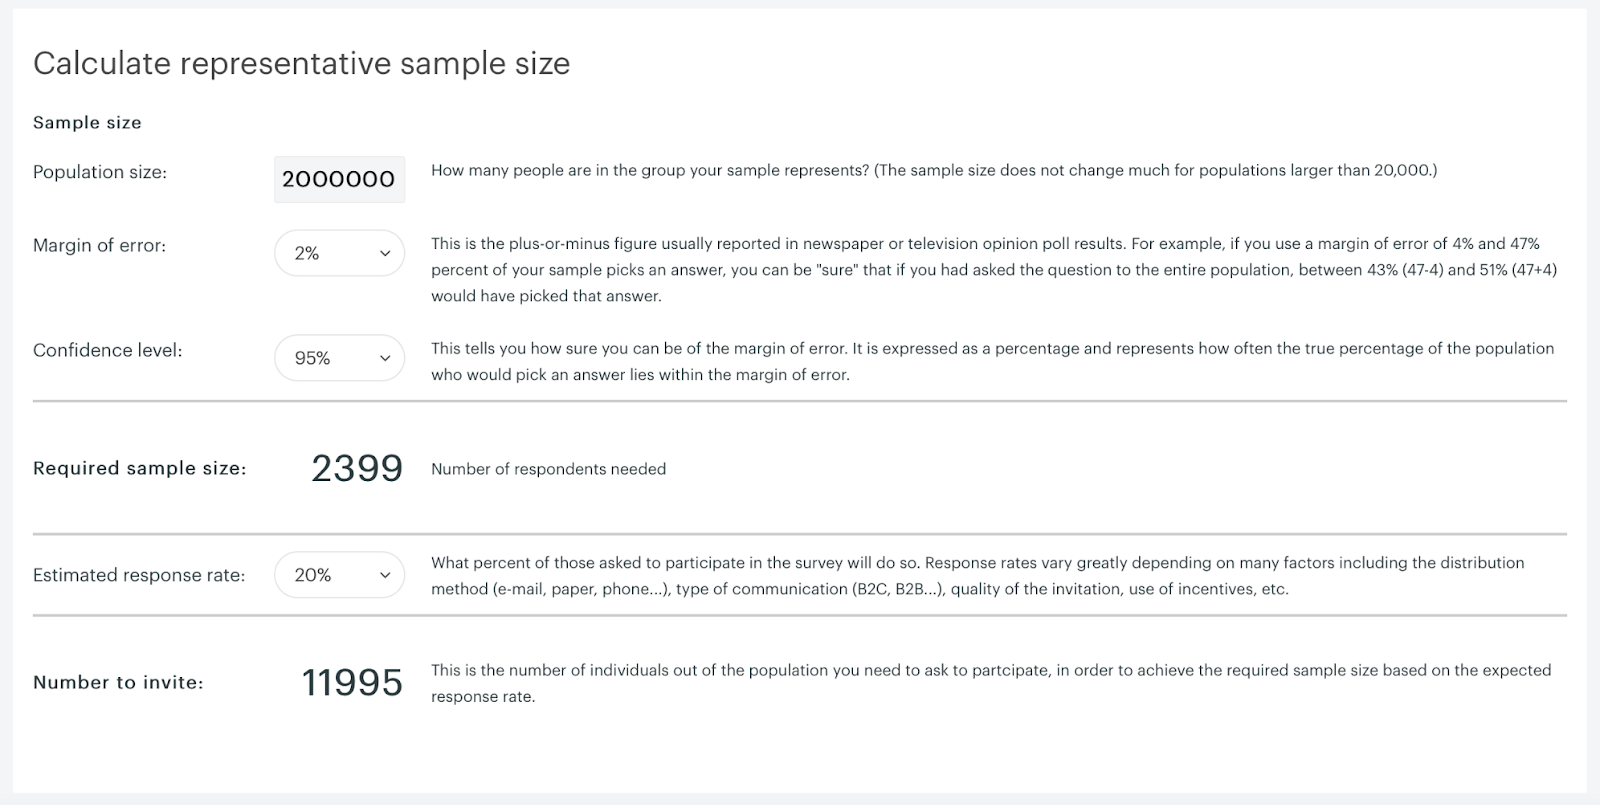Click the 2% margin of error selector
Screen dimensions: 1600x805
coord(339,253)
